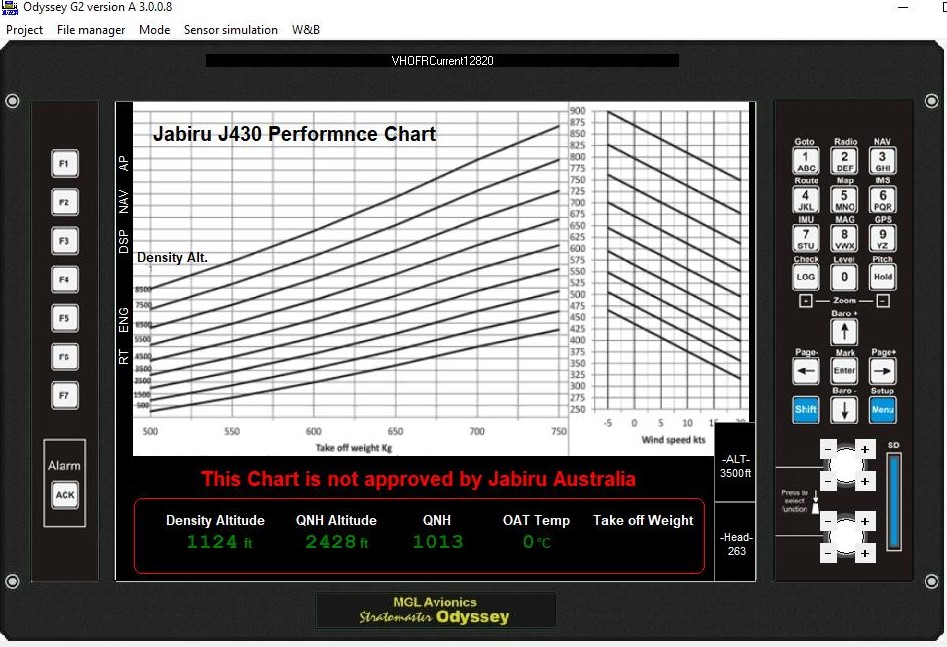Click the Baro+ up arrow key
This screenshot has height=647, width=947.
click(x=844, y=332)
